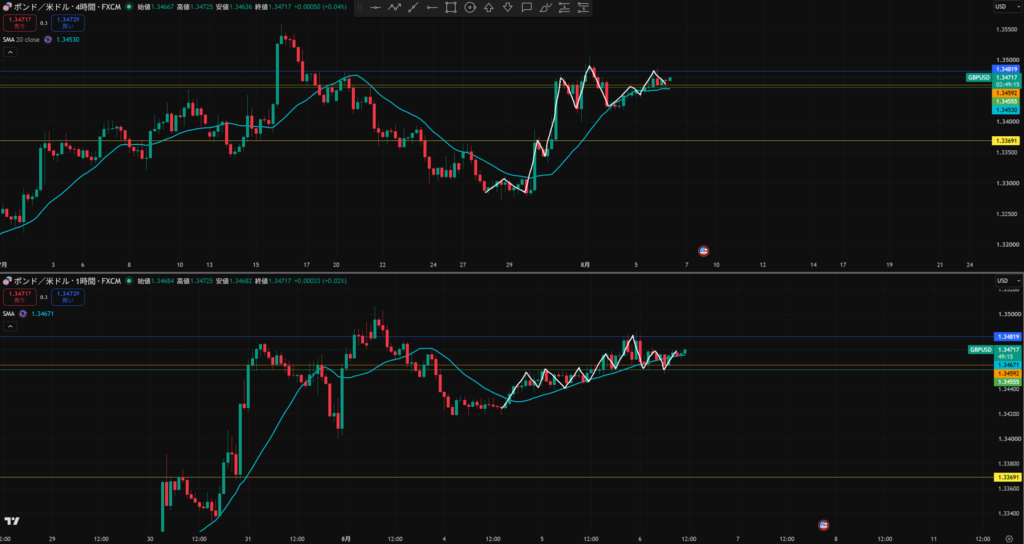The image size is (1024, 544).
Task: Select the bottom chart SMA indicator legend
Action: point(8,313)
